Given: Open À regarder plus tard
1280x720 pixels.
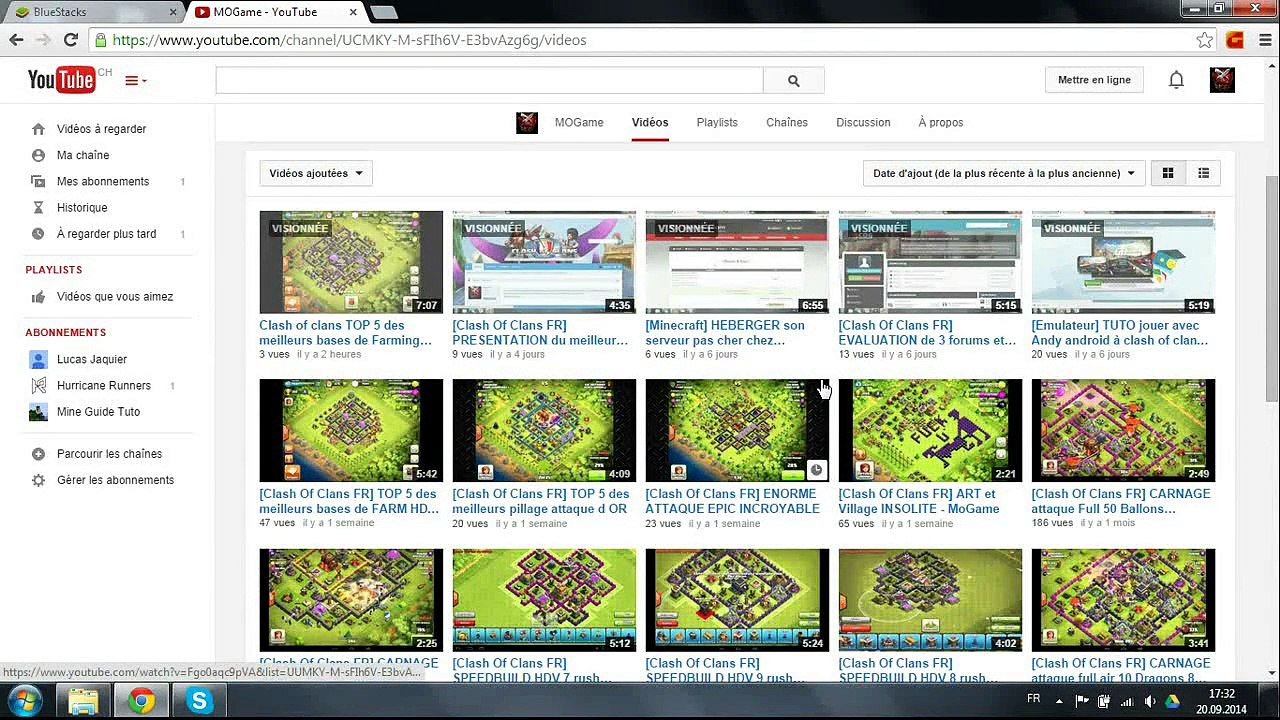Looking at the screenshot, I should [x=107, y=234].
